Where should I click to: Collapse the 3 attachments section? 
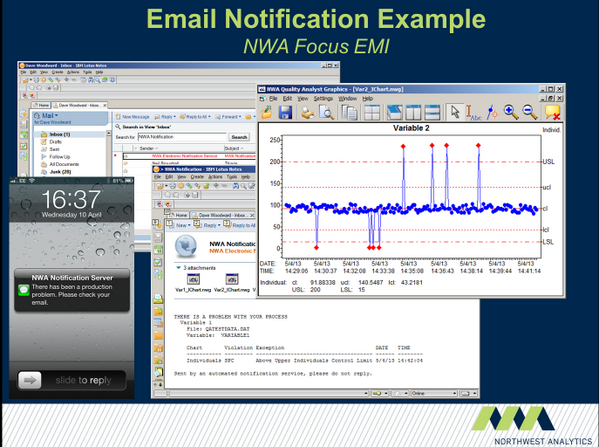coord(178,268)
